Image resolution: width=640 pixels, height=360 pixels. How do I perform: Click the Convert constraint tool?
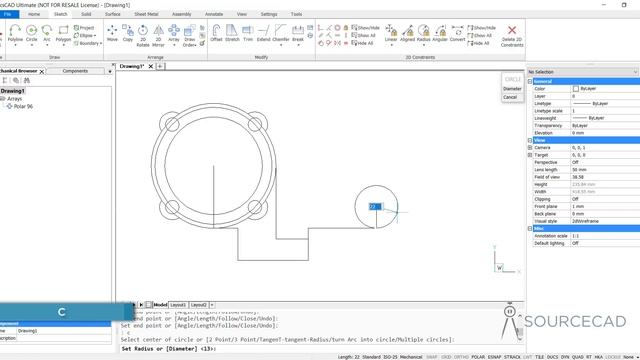pyautogui.click(x=458, y=33)
